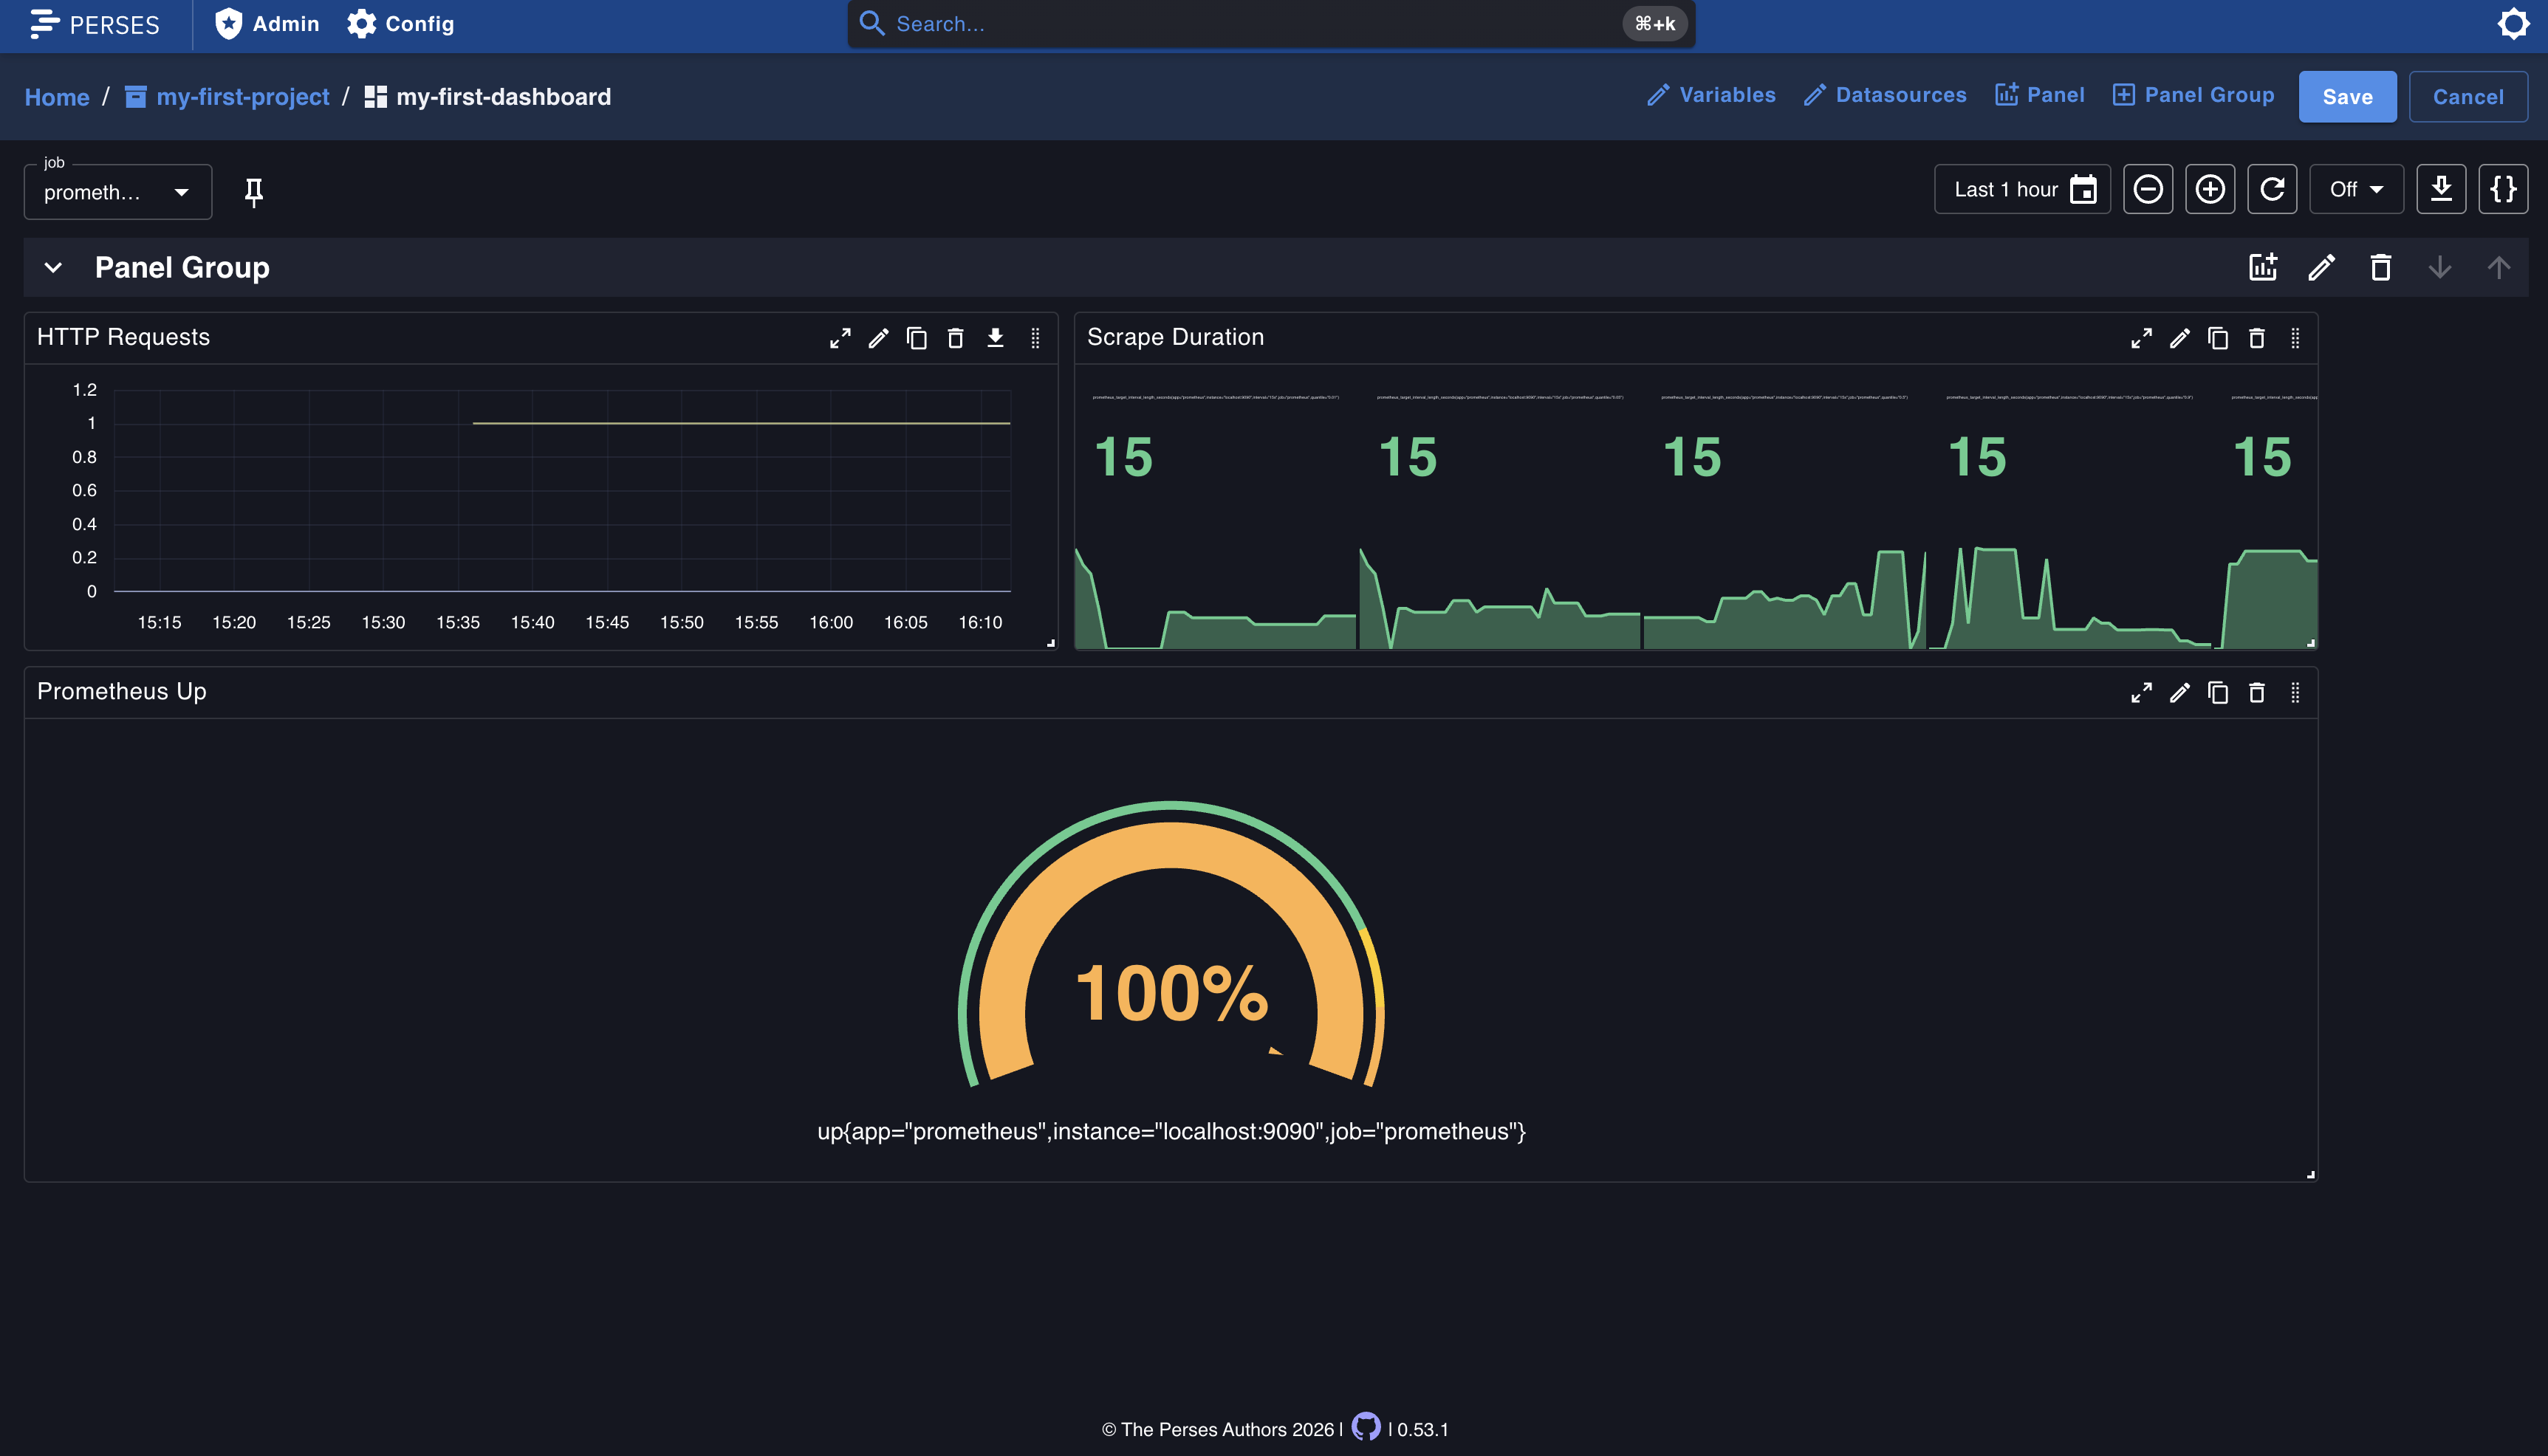Collapse the Panel Group
The image size is (2548, 1456).
click(x=54, y=268)
